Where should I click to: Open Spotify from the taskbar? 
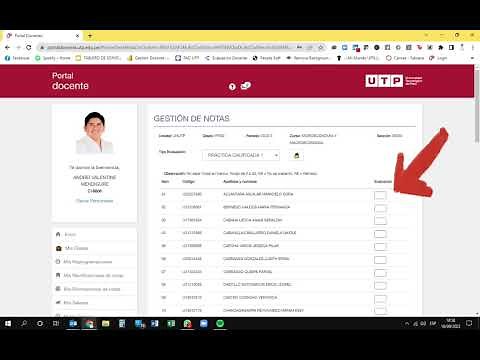pyautogui.click(x=220, y=324)
